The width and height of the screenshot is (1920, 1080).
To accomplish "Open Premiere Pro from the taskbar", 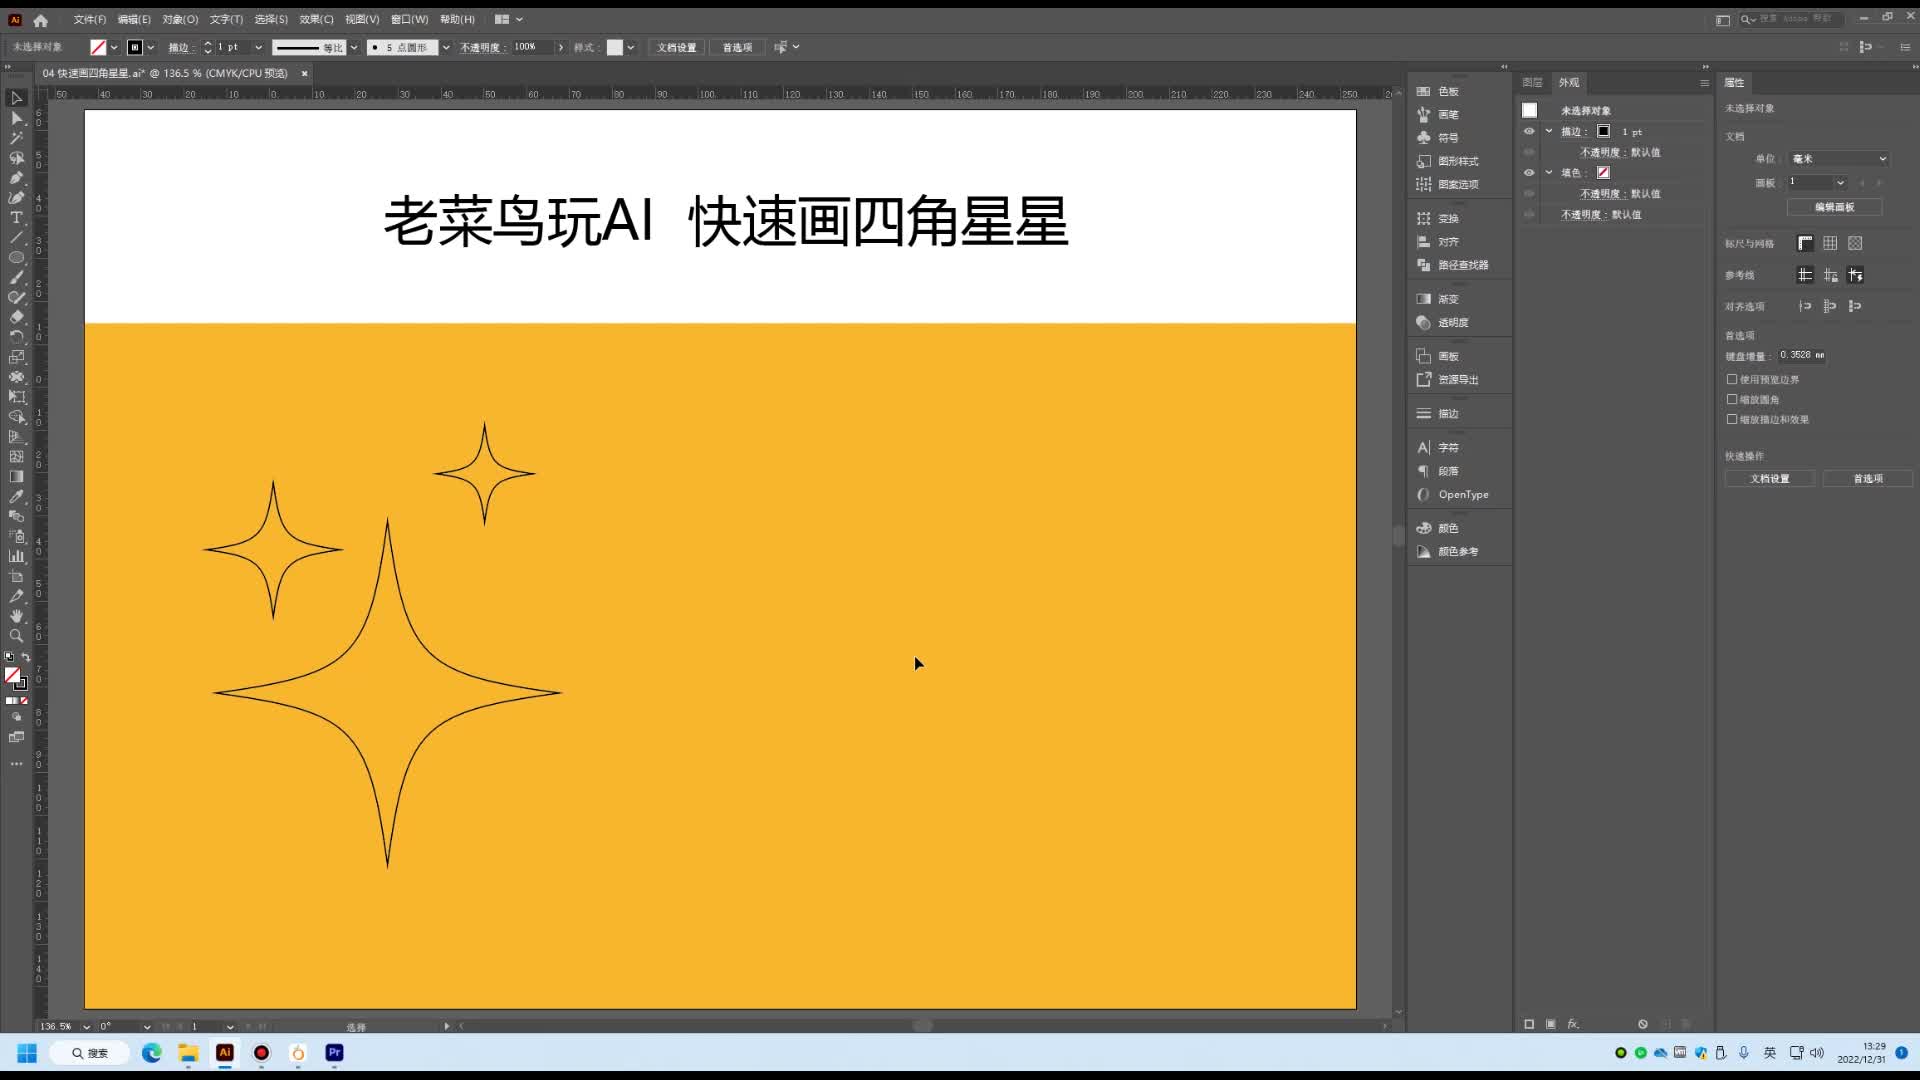I will point(335,1052).
